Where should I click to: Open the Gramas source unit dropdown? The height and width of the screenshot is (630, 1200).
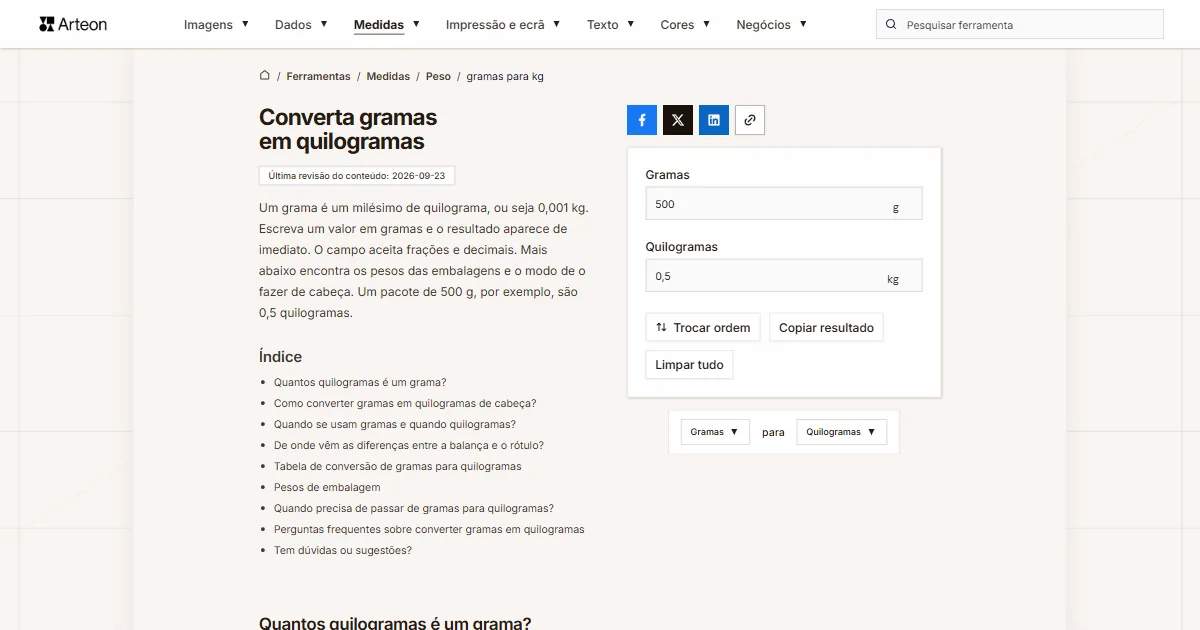point(715,432)
